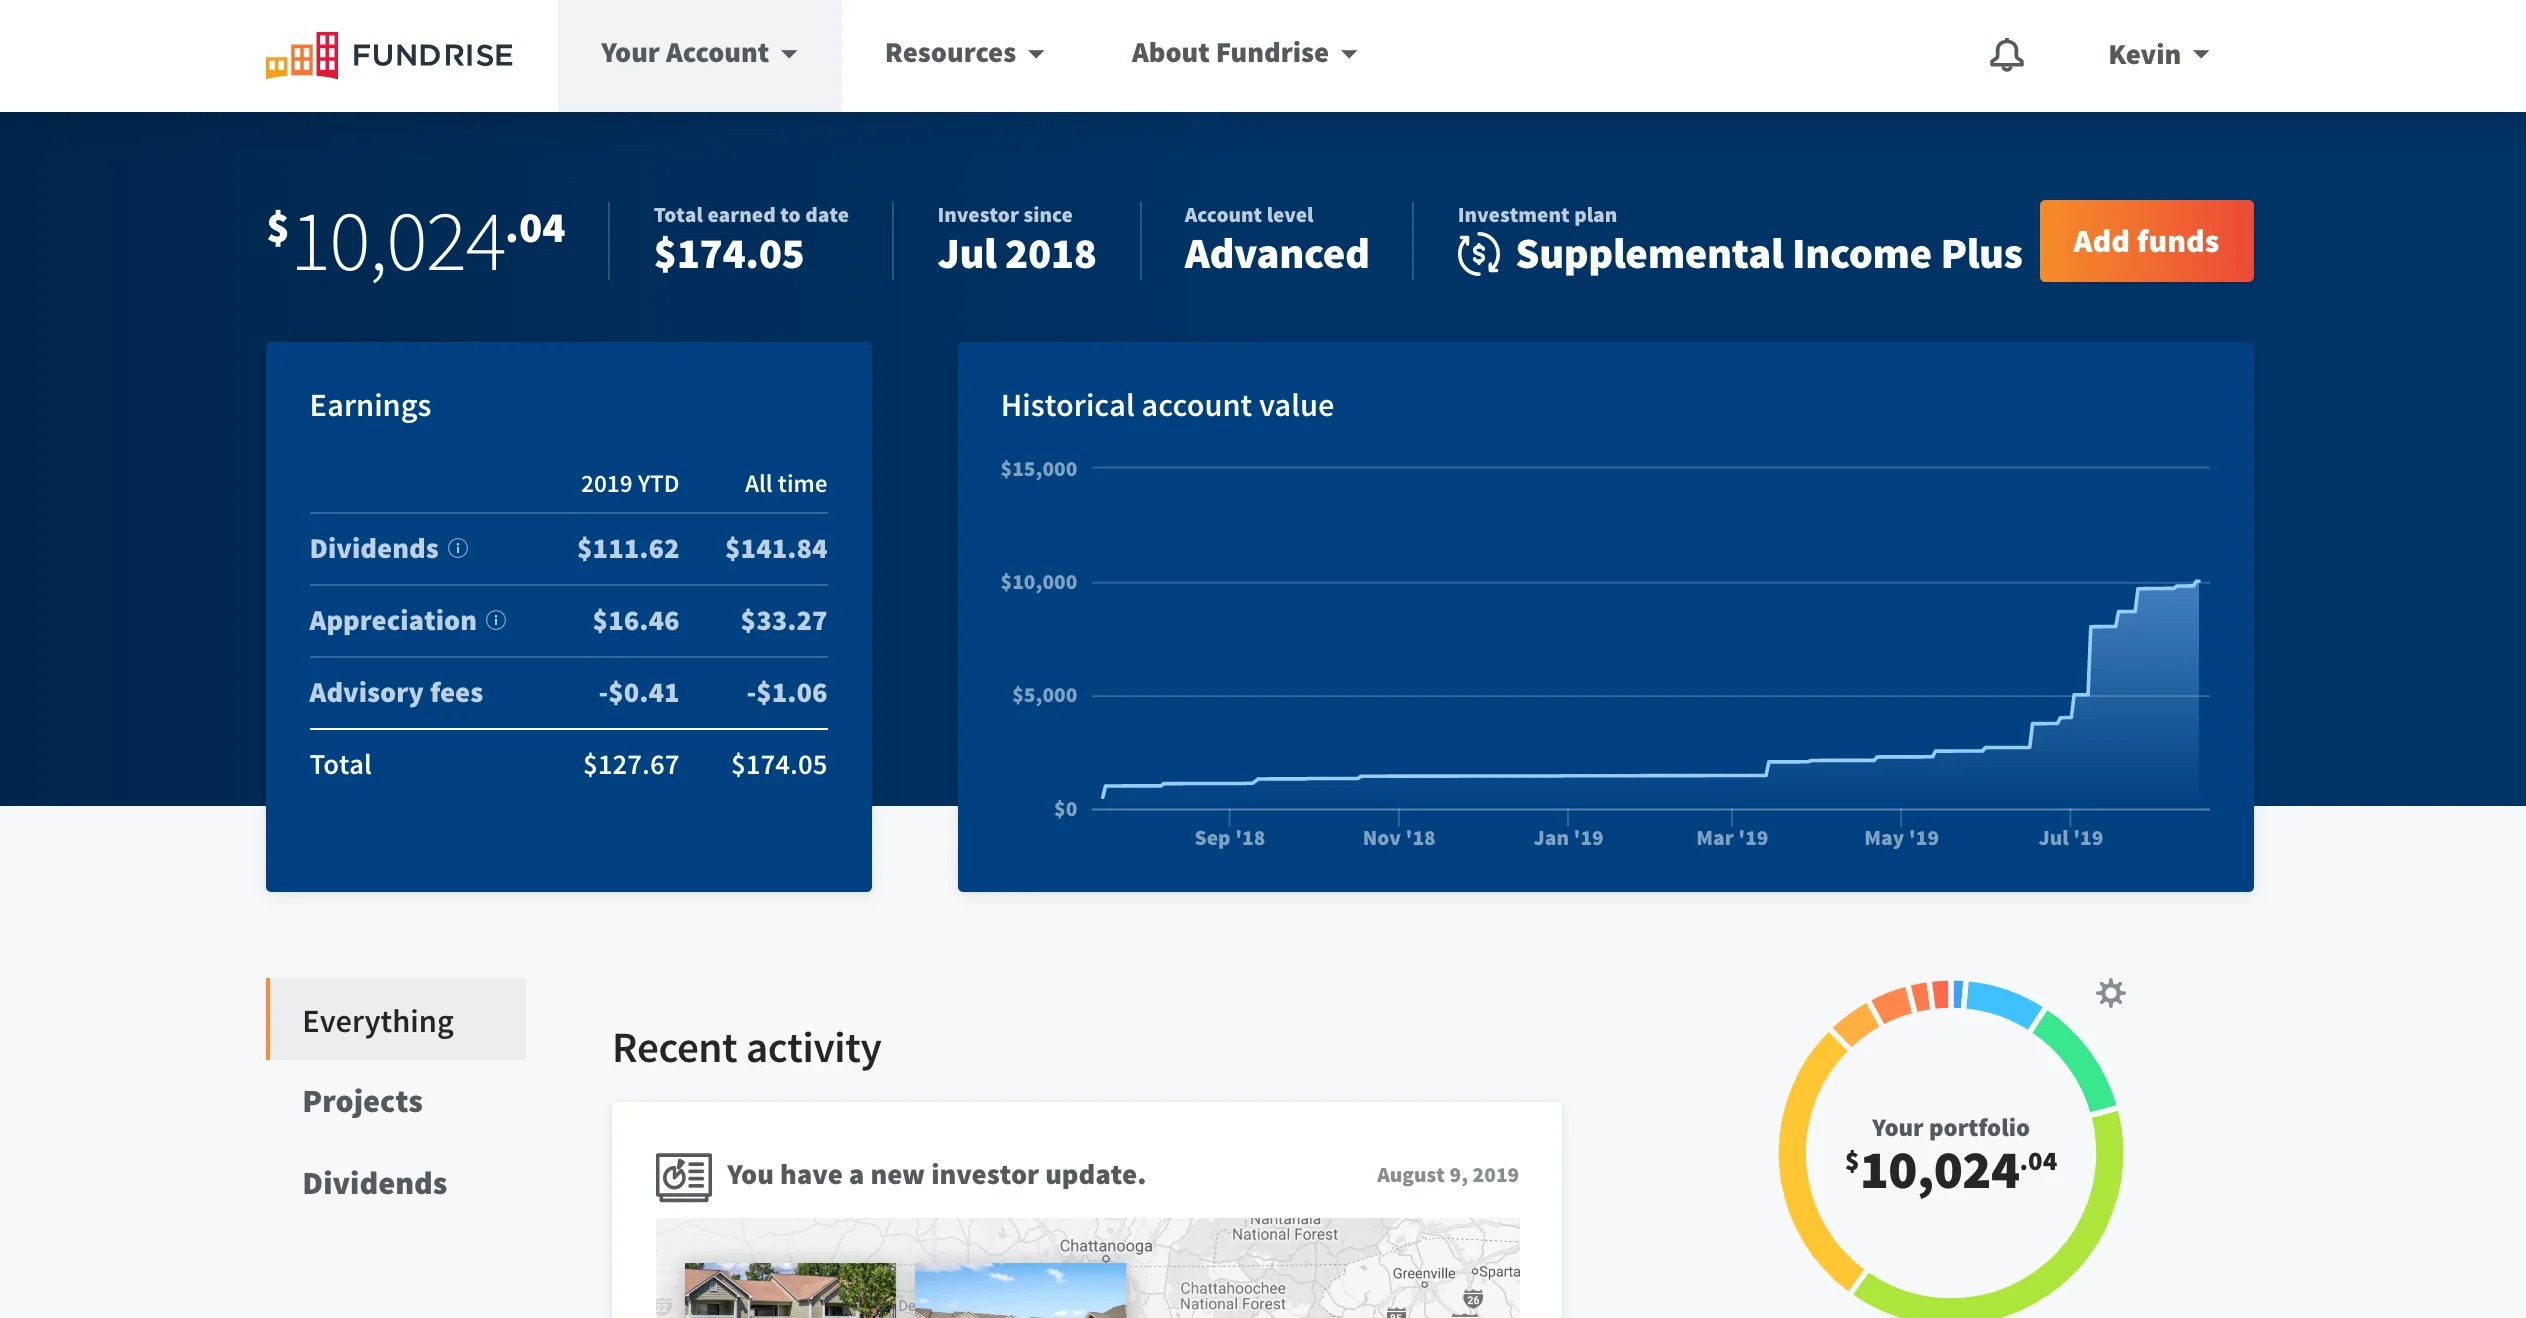Expand the Resources dropdown
The width and height of the screenshot is (2526, 1318).
pyautogui.click(x=964, y=54)
